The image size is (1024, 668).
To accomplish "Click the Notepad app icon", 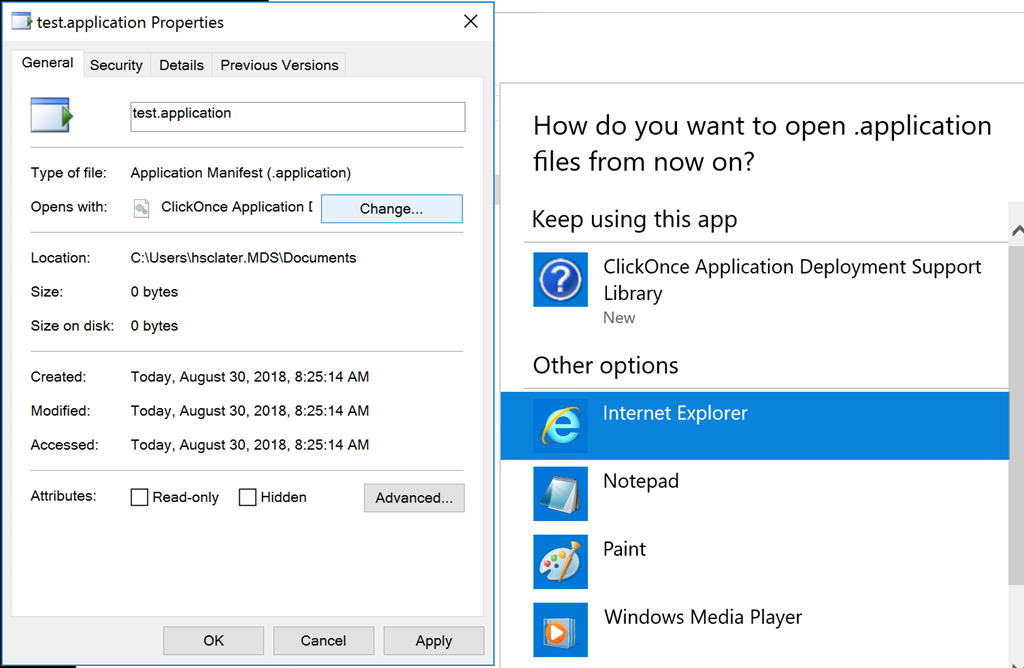I will 560,493.
